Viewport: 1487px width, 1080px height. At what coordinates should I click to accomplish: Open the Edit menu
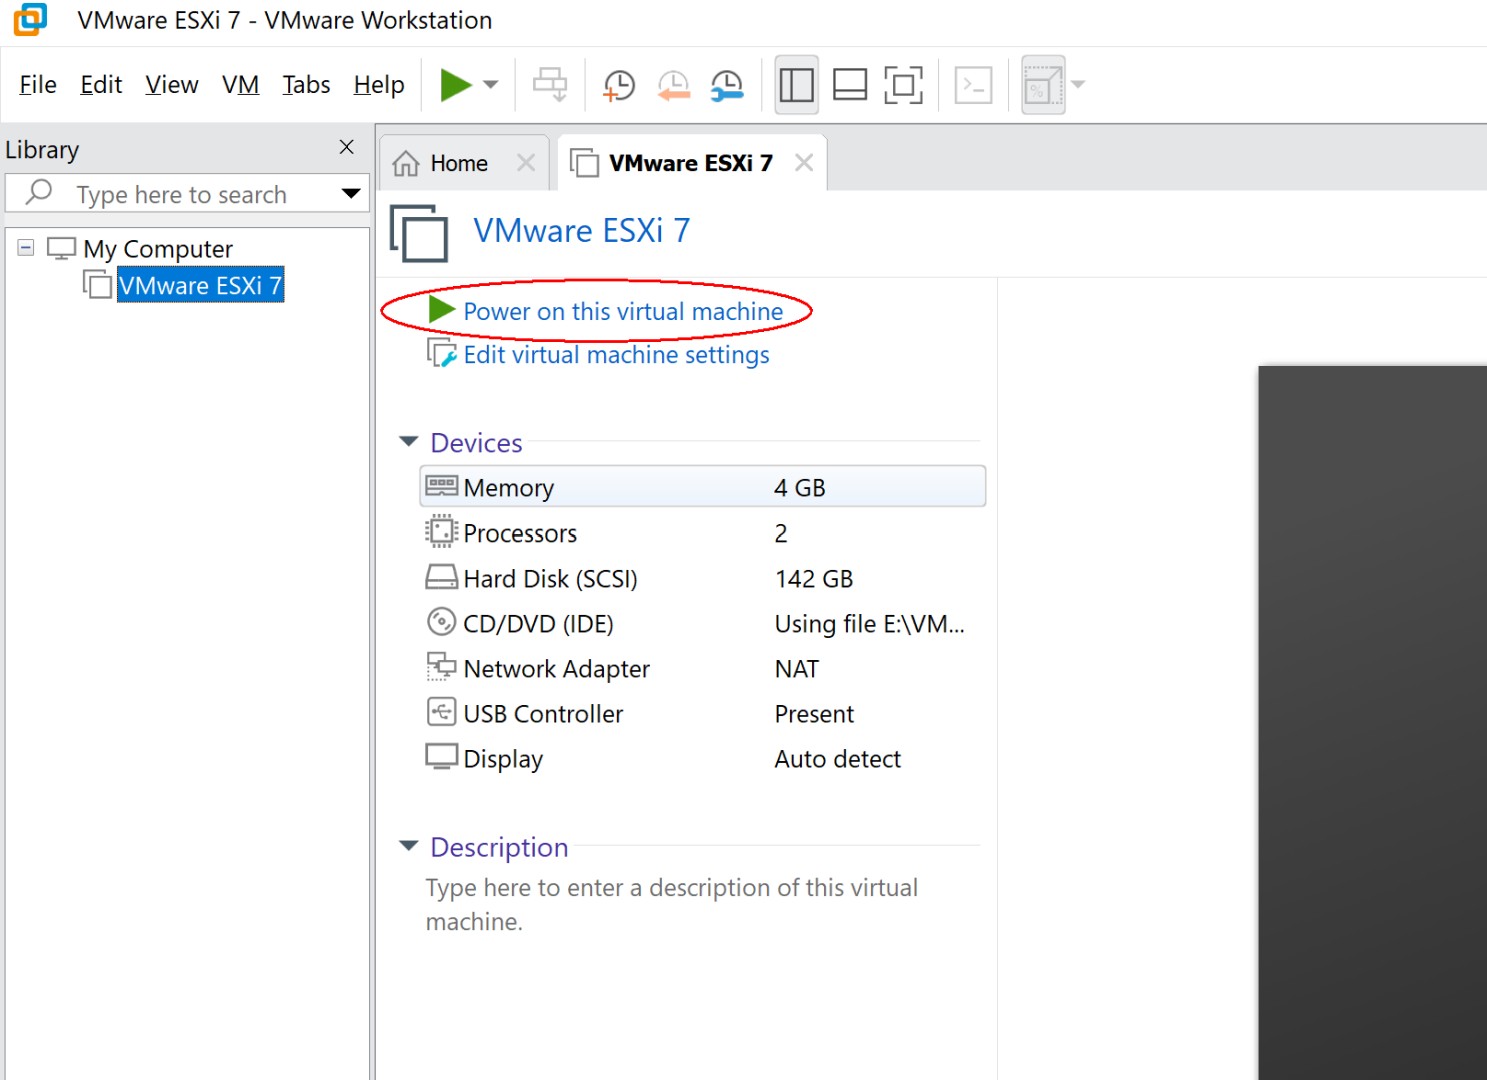[x=101, y=85]
